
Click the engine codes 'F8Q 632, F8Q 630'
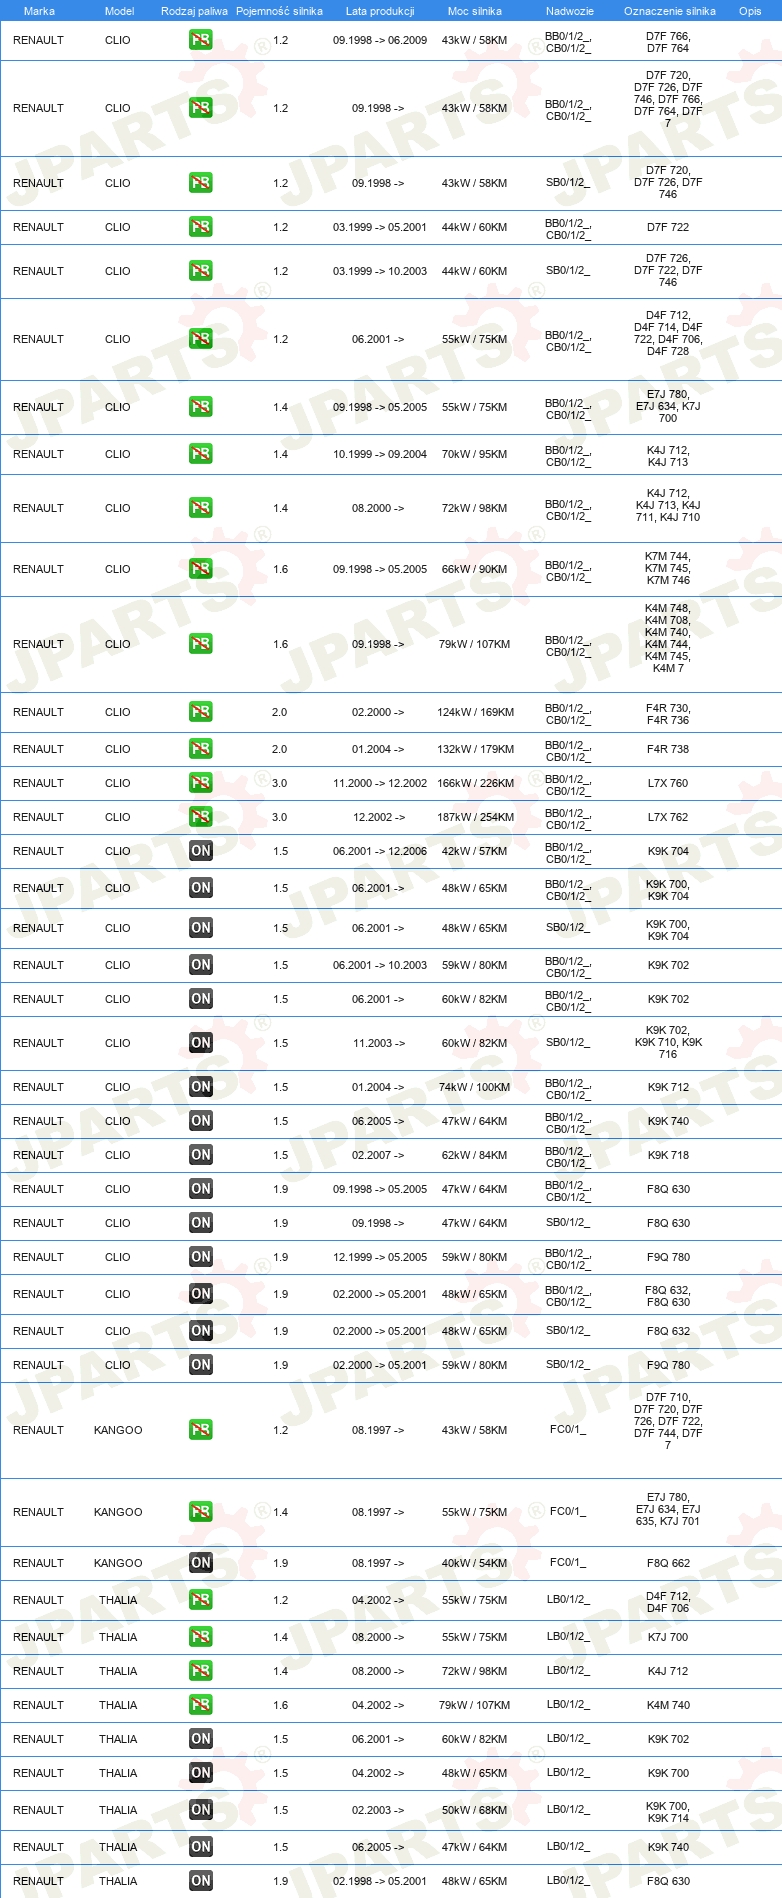[668, 1296]
